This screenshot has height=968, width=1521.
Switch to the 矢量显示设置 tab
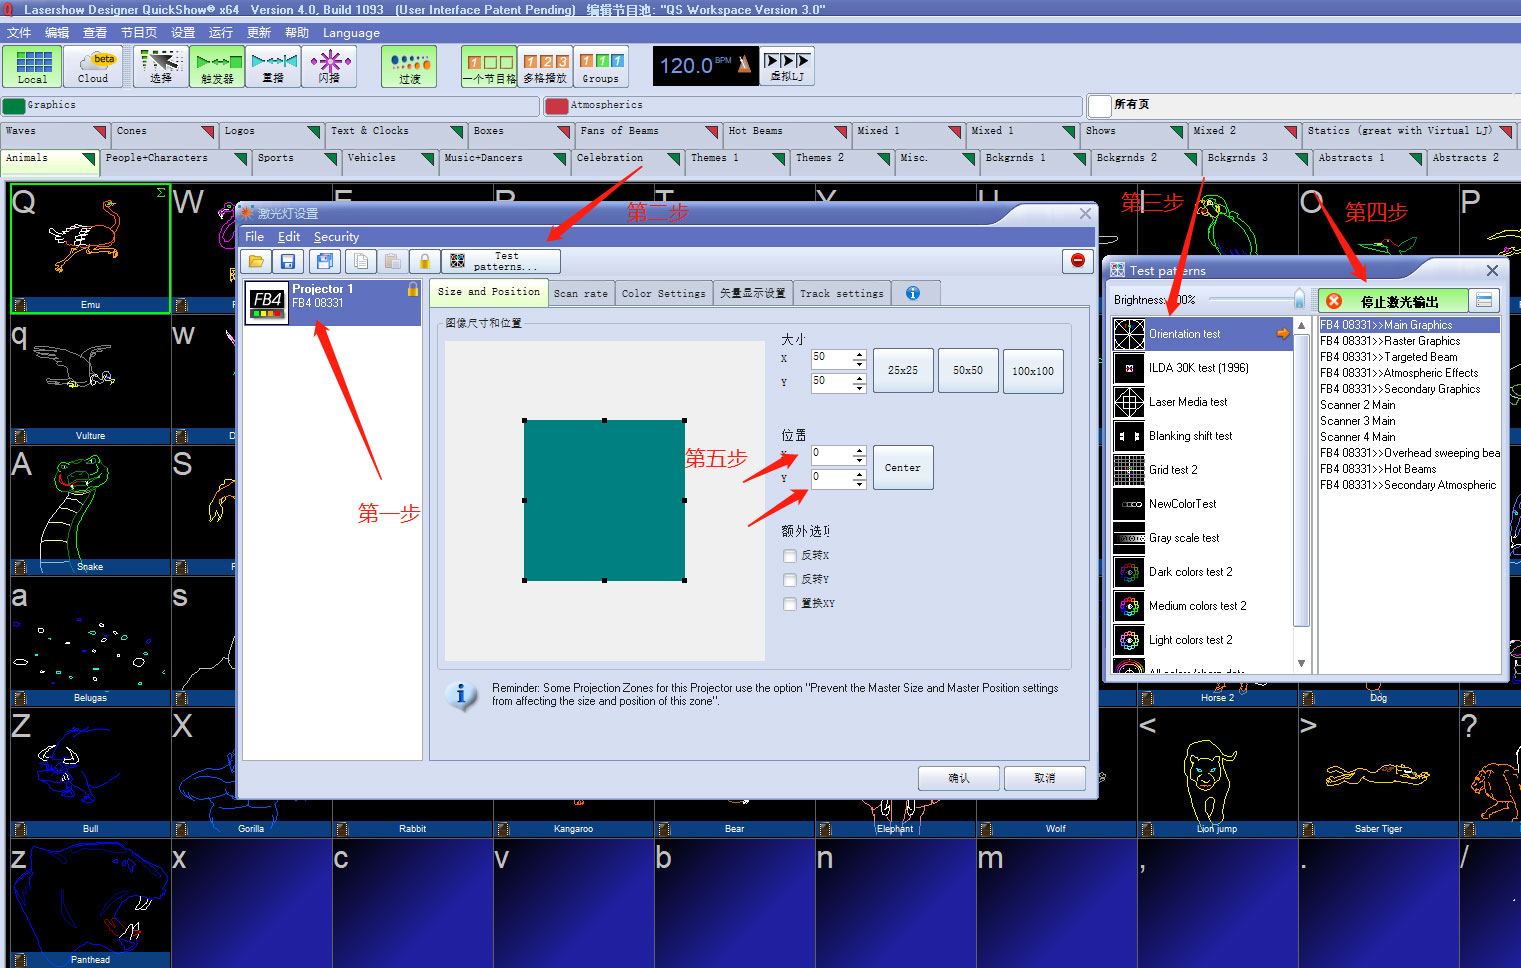[752, 293]
